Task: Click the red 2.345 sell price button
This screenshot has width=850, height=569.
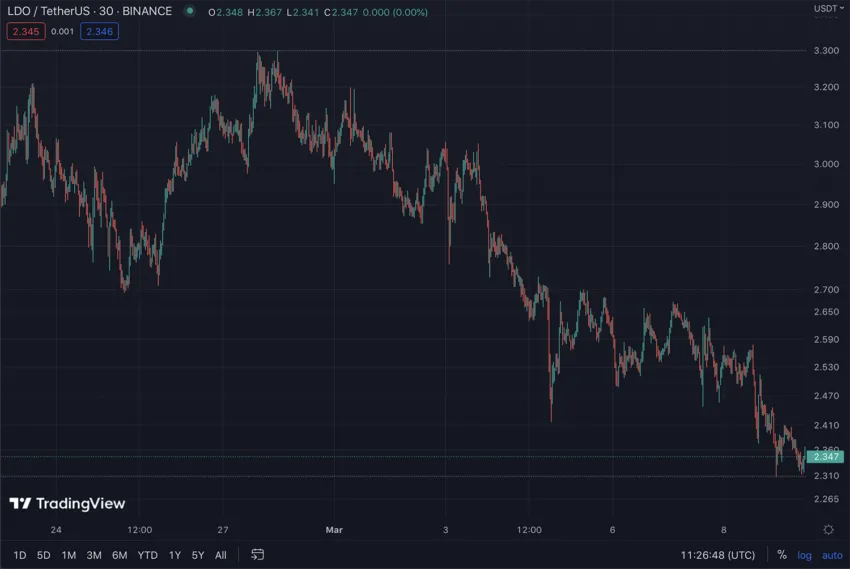Action: (x=25, y=32)
